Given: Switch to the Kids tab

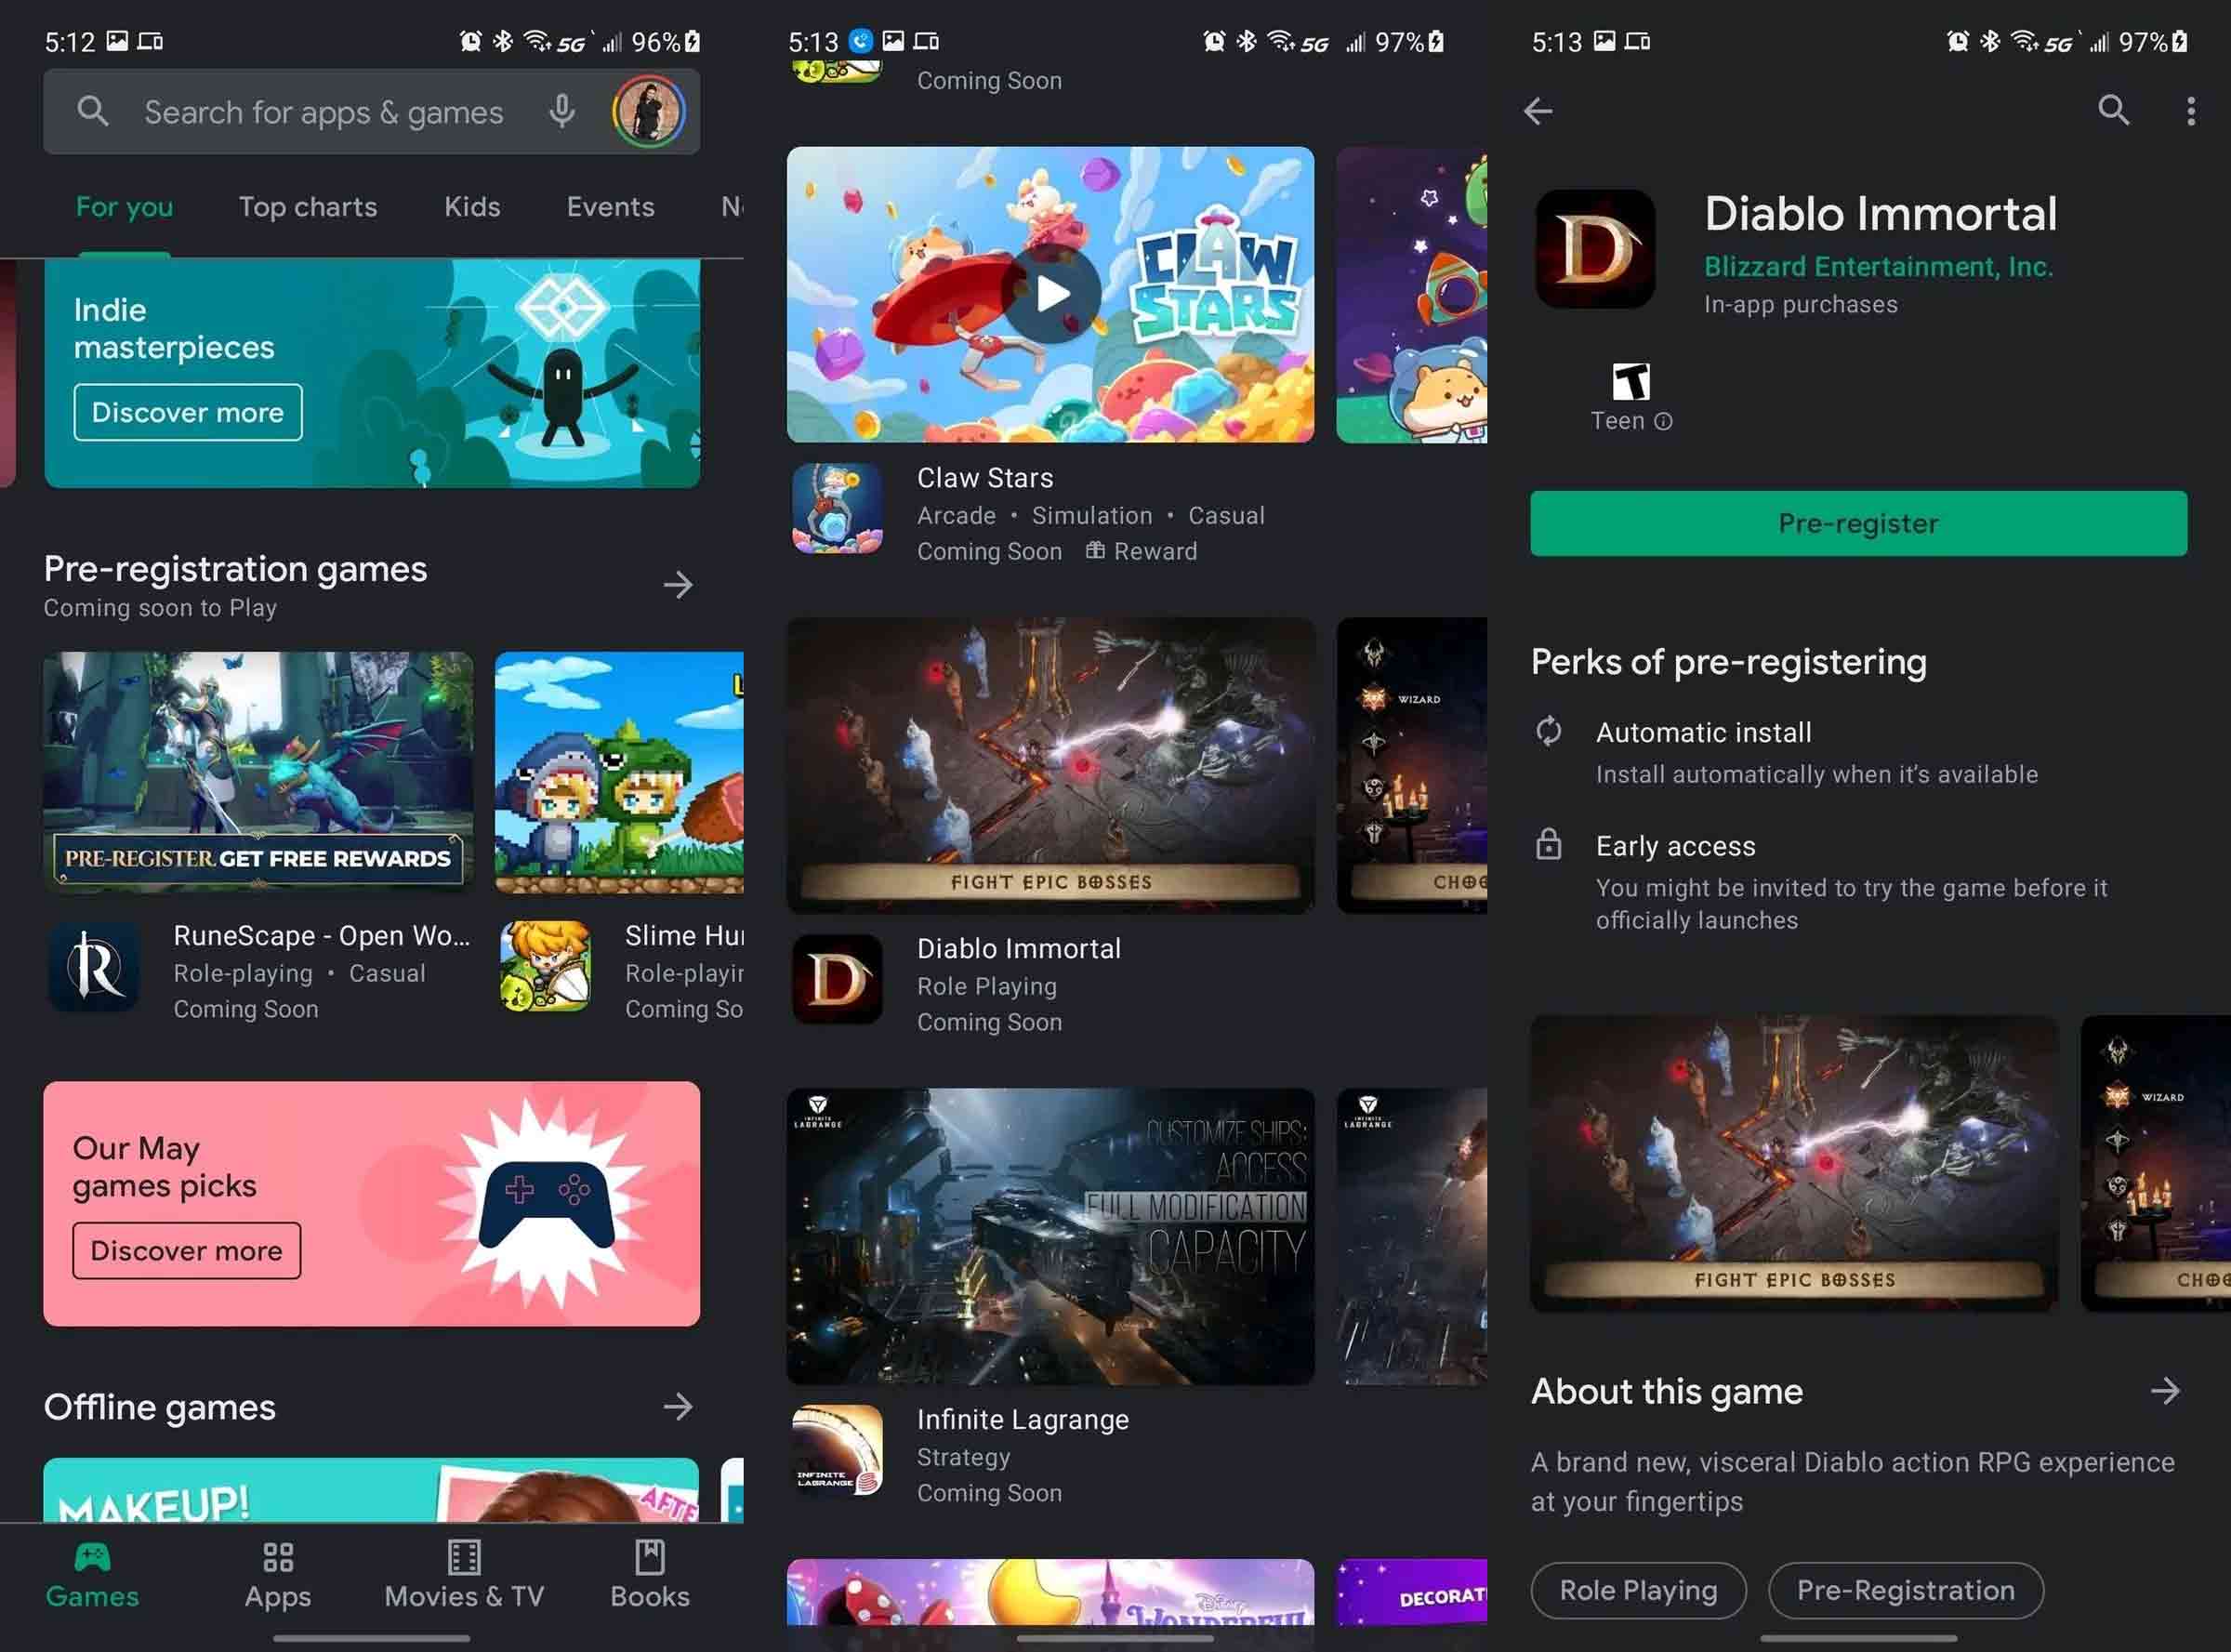Looking at the screenshot, I should [x=472, y=207].
